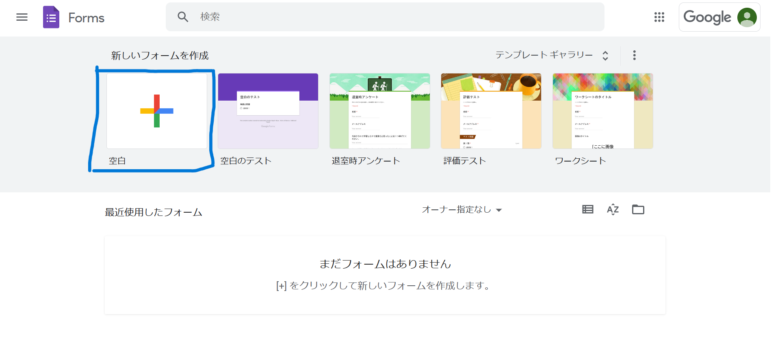
Task: Open the オーナー指定なし owner filter dropdown
Action: click(462, 210)
